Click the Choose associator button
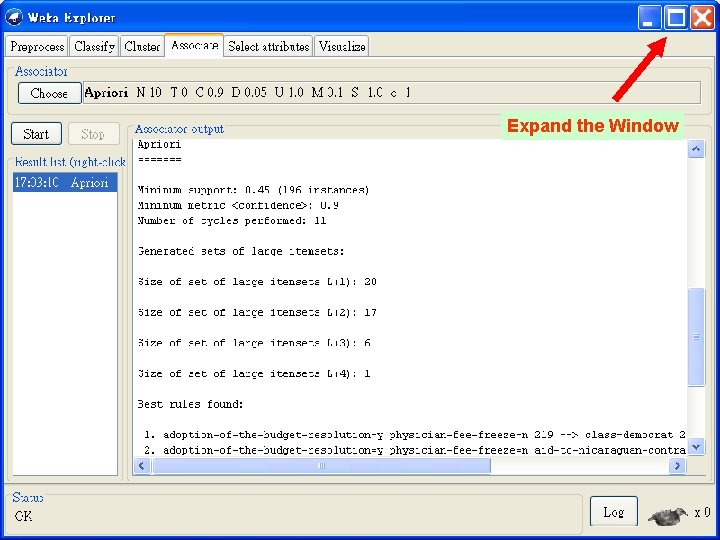This screenshot has height=540, width=720. (50, 93)
